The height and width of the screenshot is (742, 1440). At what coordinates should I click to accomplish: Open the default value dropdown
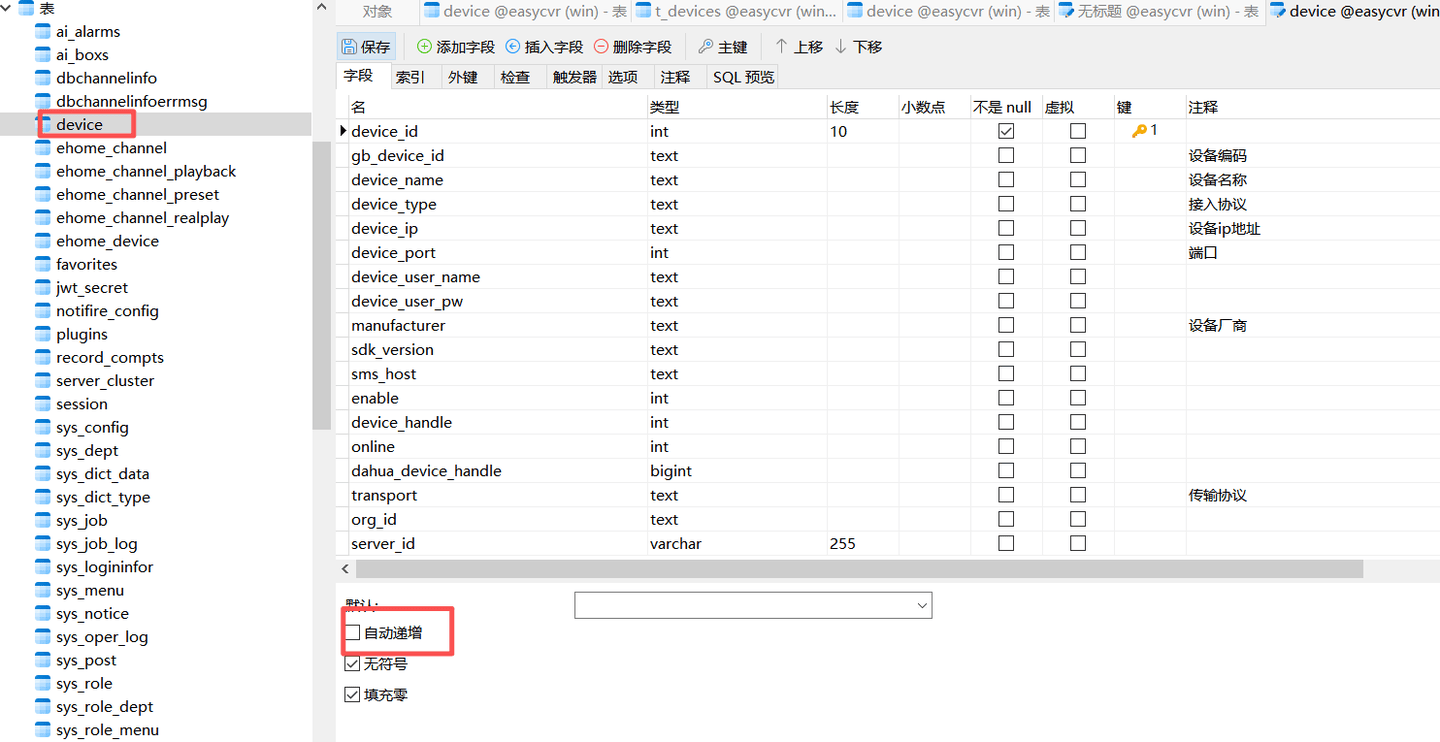click(x=921, y=605)
